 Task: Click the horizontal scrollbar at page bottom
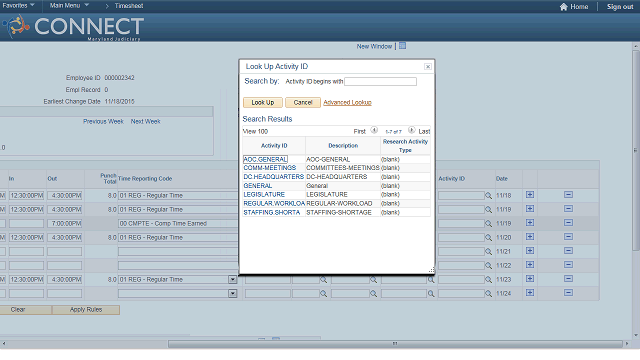[395, 344]
